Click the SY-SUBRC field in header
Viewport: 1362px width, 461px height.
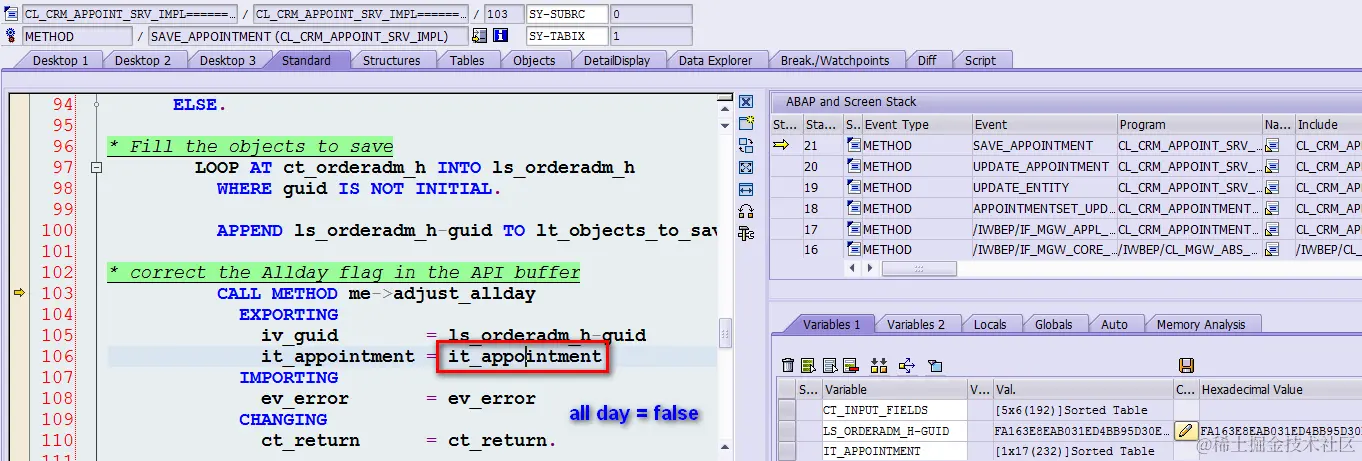click(567, 14)
